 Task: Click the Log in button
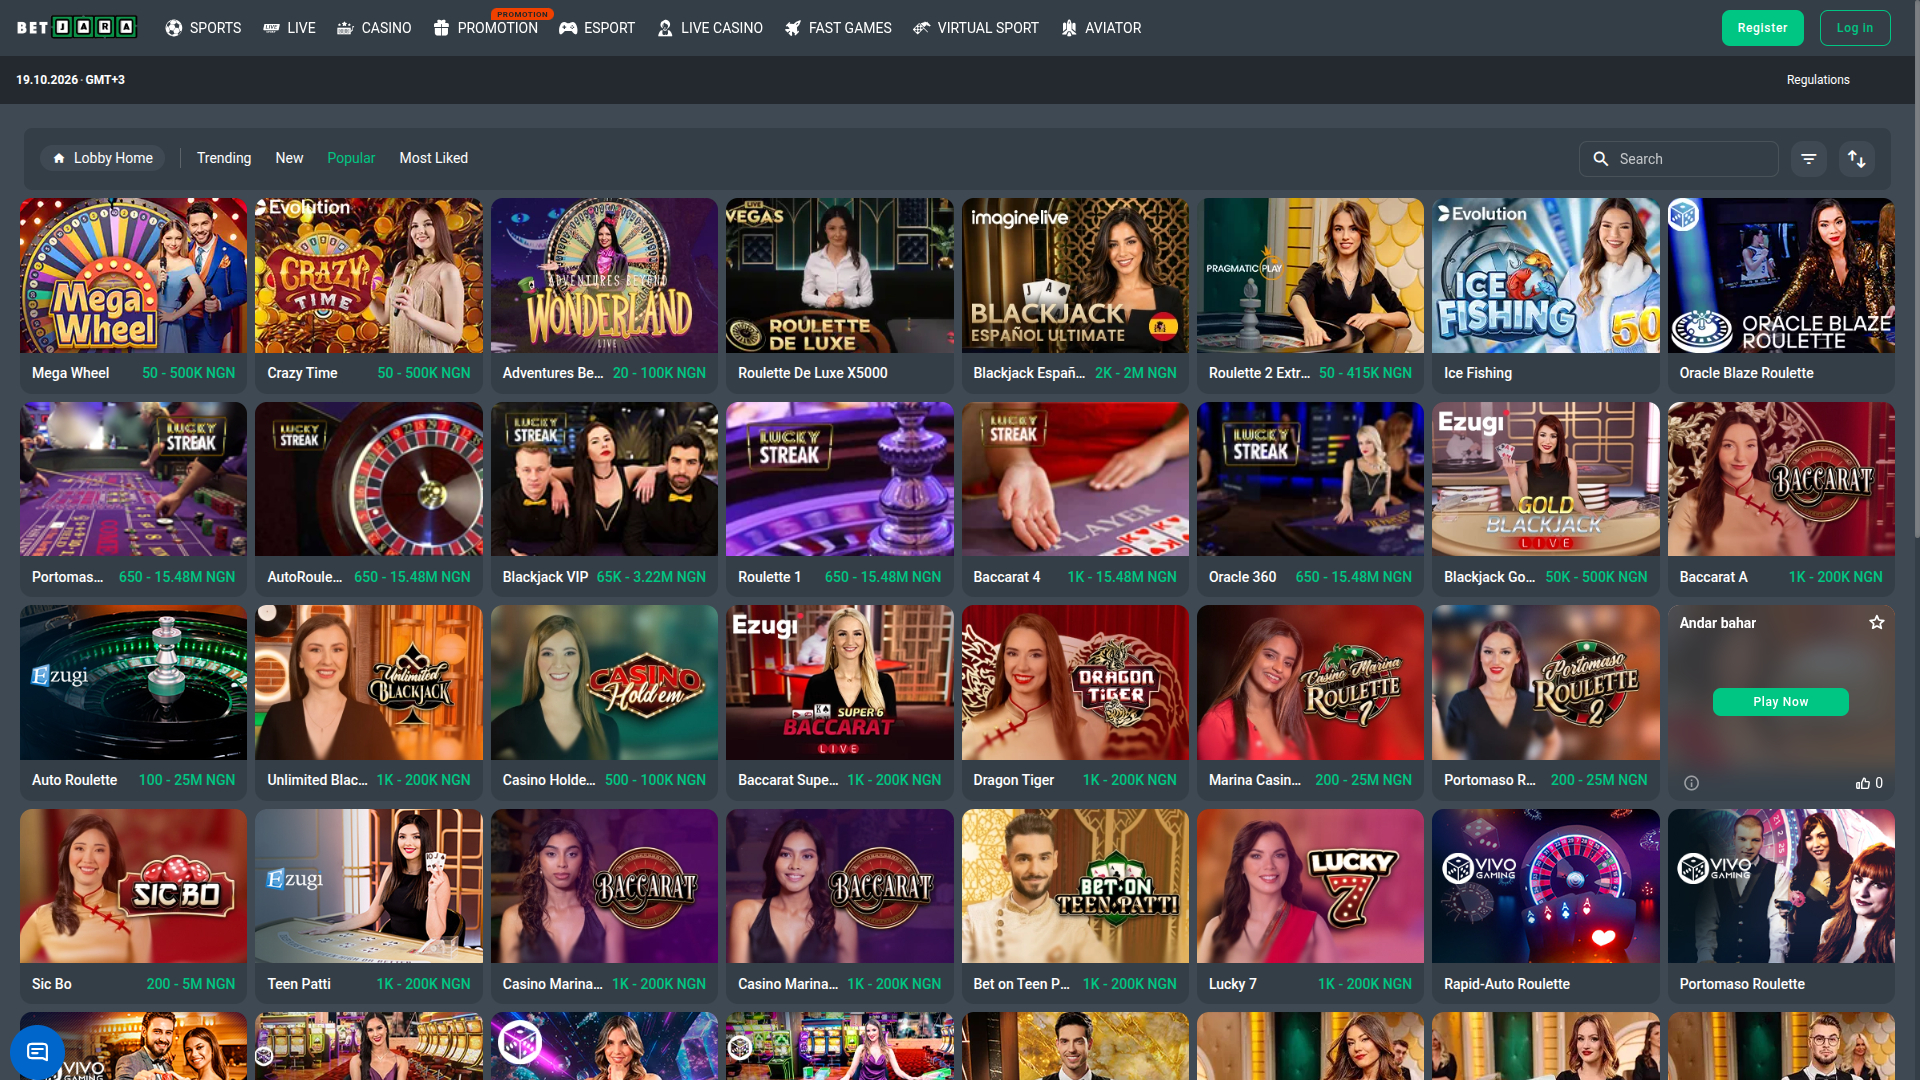1854,28
